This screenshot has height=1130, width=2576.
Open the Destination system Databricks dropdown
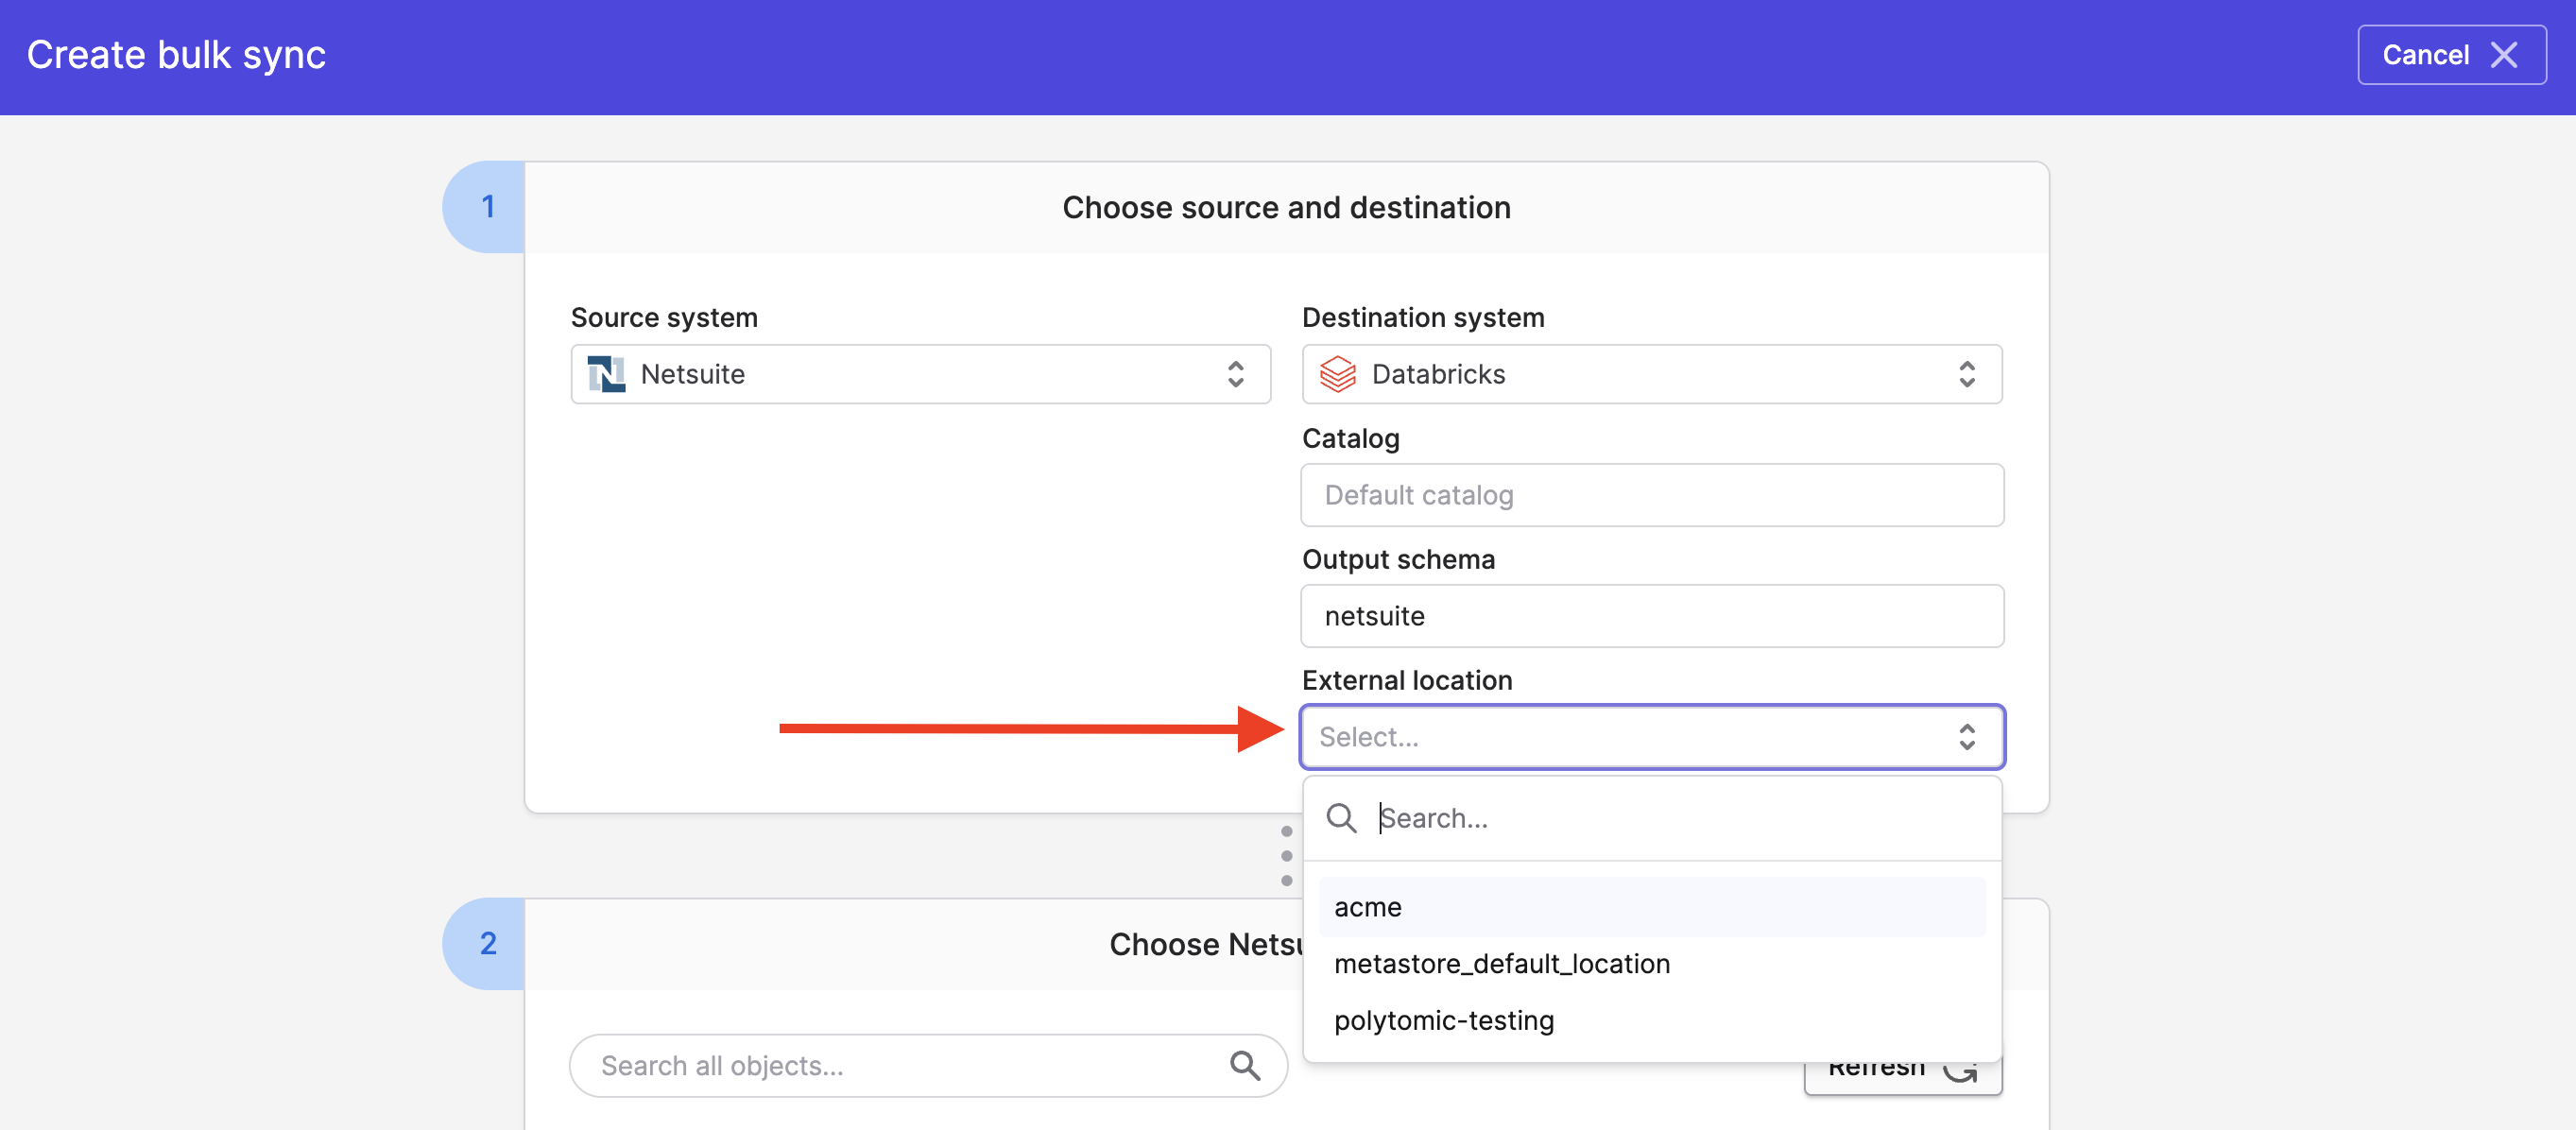1652,374
